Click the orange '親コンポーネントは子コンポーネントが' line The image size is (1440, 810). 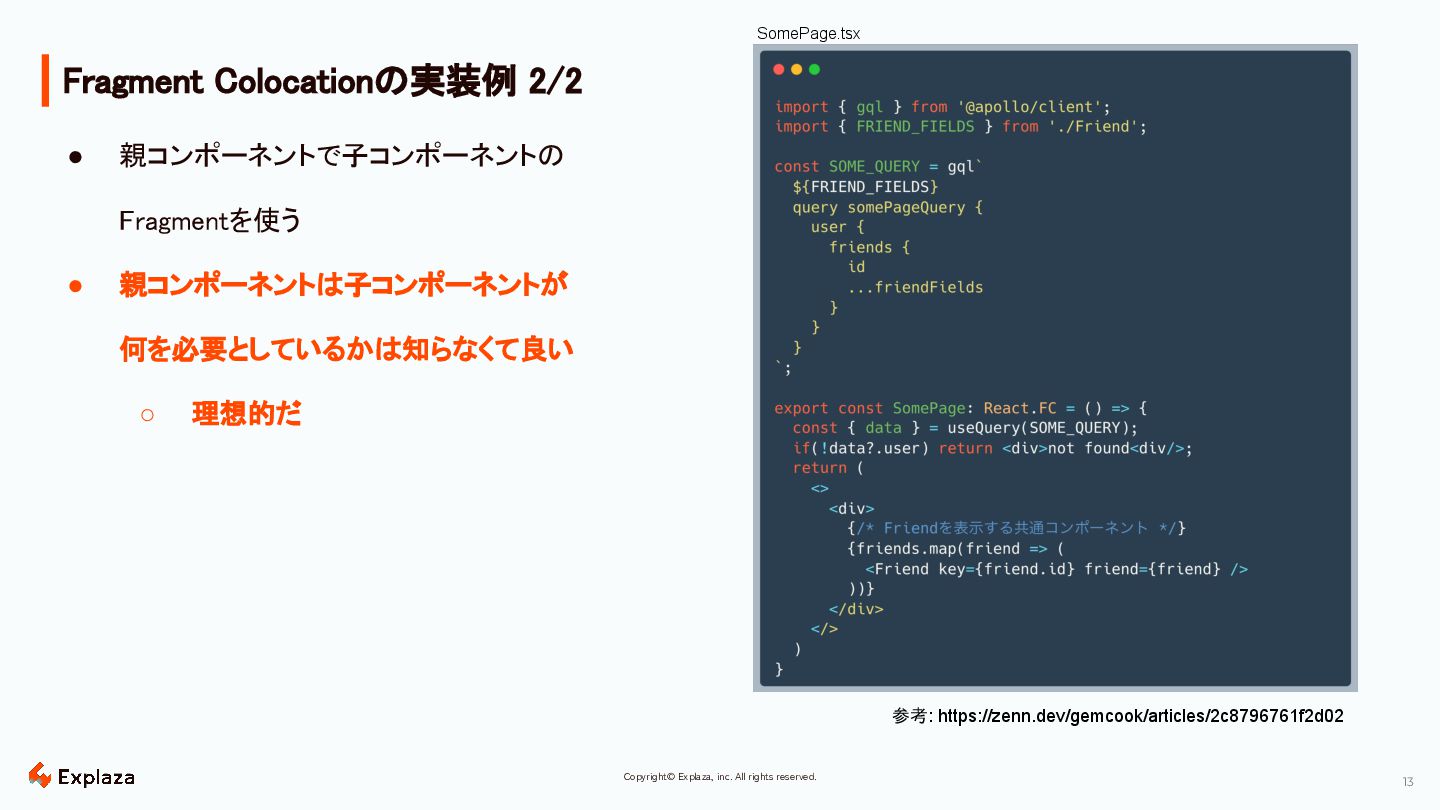[343, 285]
